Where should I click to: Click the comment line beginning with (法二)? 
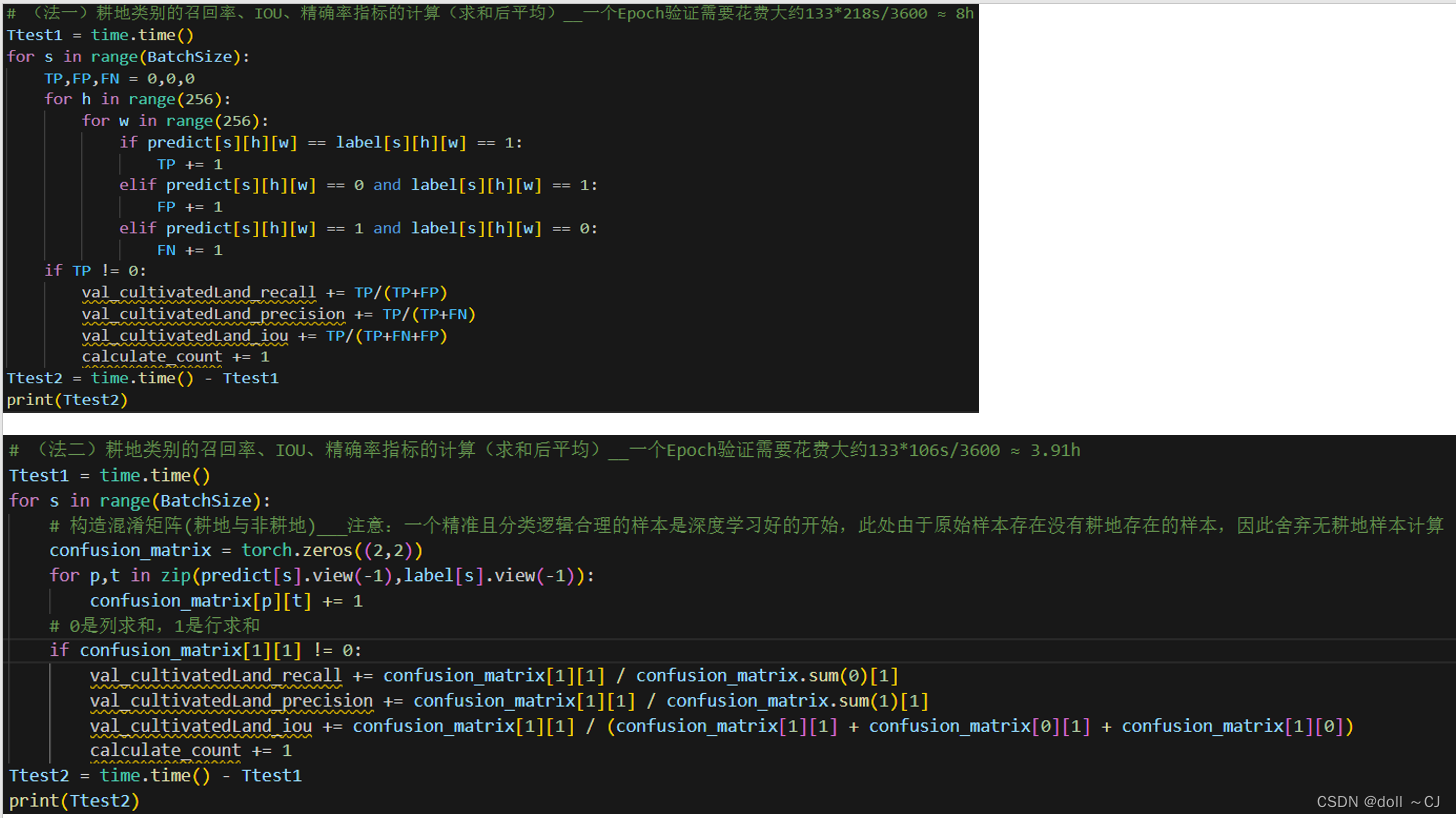click(x=545, y=450)
